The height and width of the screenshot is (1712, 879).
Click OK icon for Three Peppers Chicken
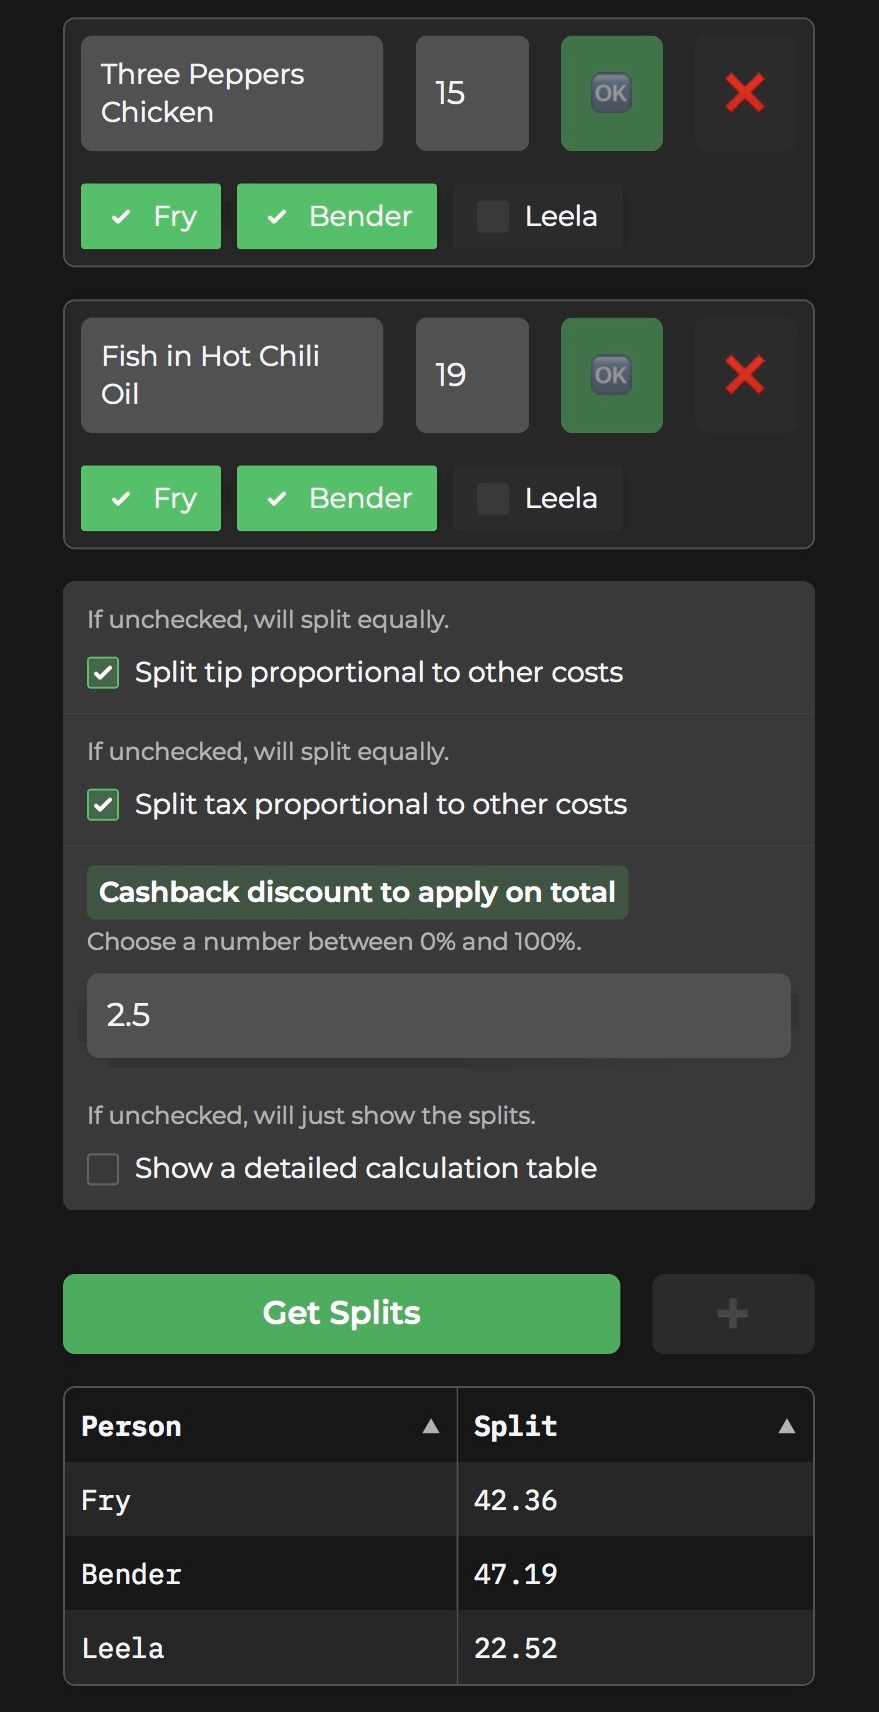click(611, 93)
